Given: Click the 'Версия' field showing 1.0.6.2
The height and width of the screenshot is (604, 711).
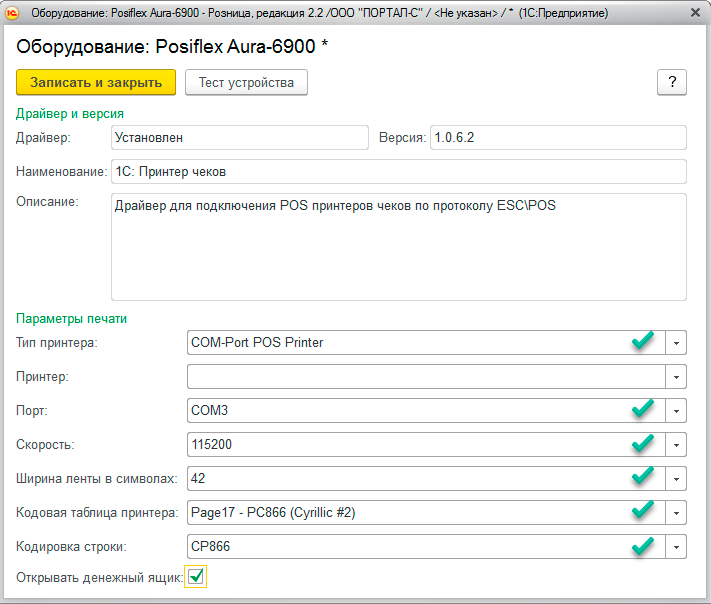Looking at the screenshot, I should tap(557, 137).
